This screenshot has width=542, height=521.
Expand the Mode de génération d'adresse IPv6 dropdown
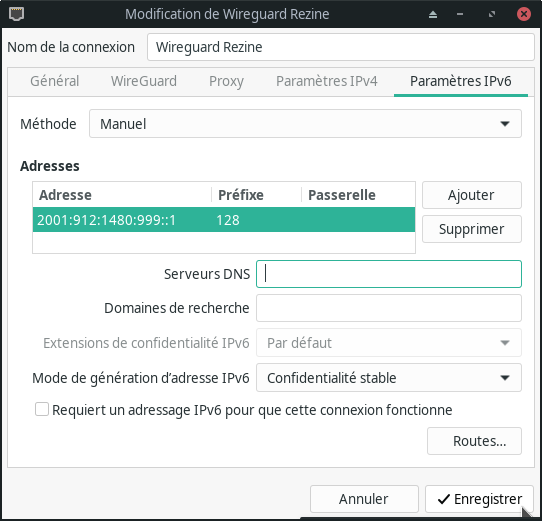coord(389,378)
